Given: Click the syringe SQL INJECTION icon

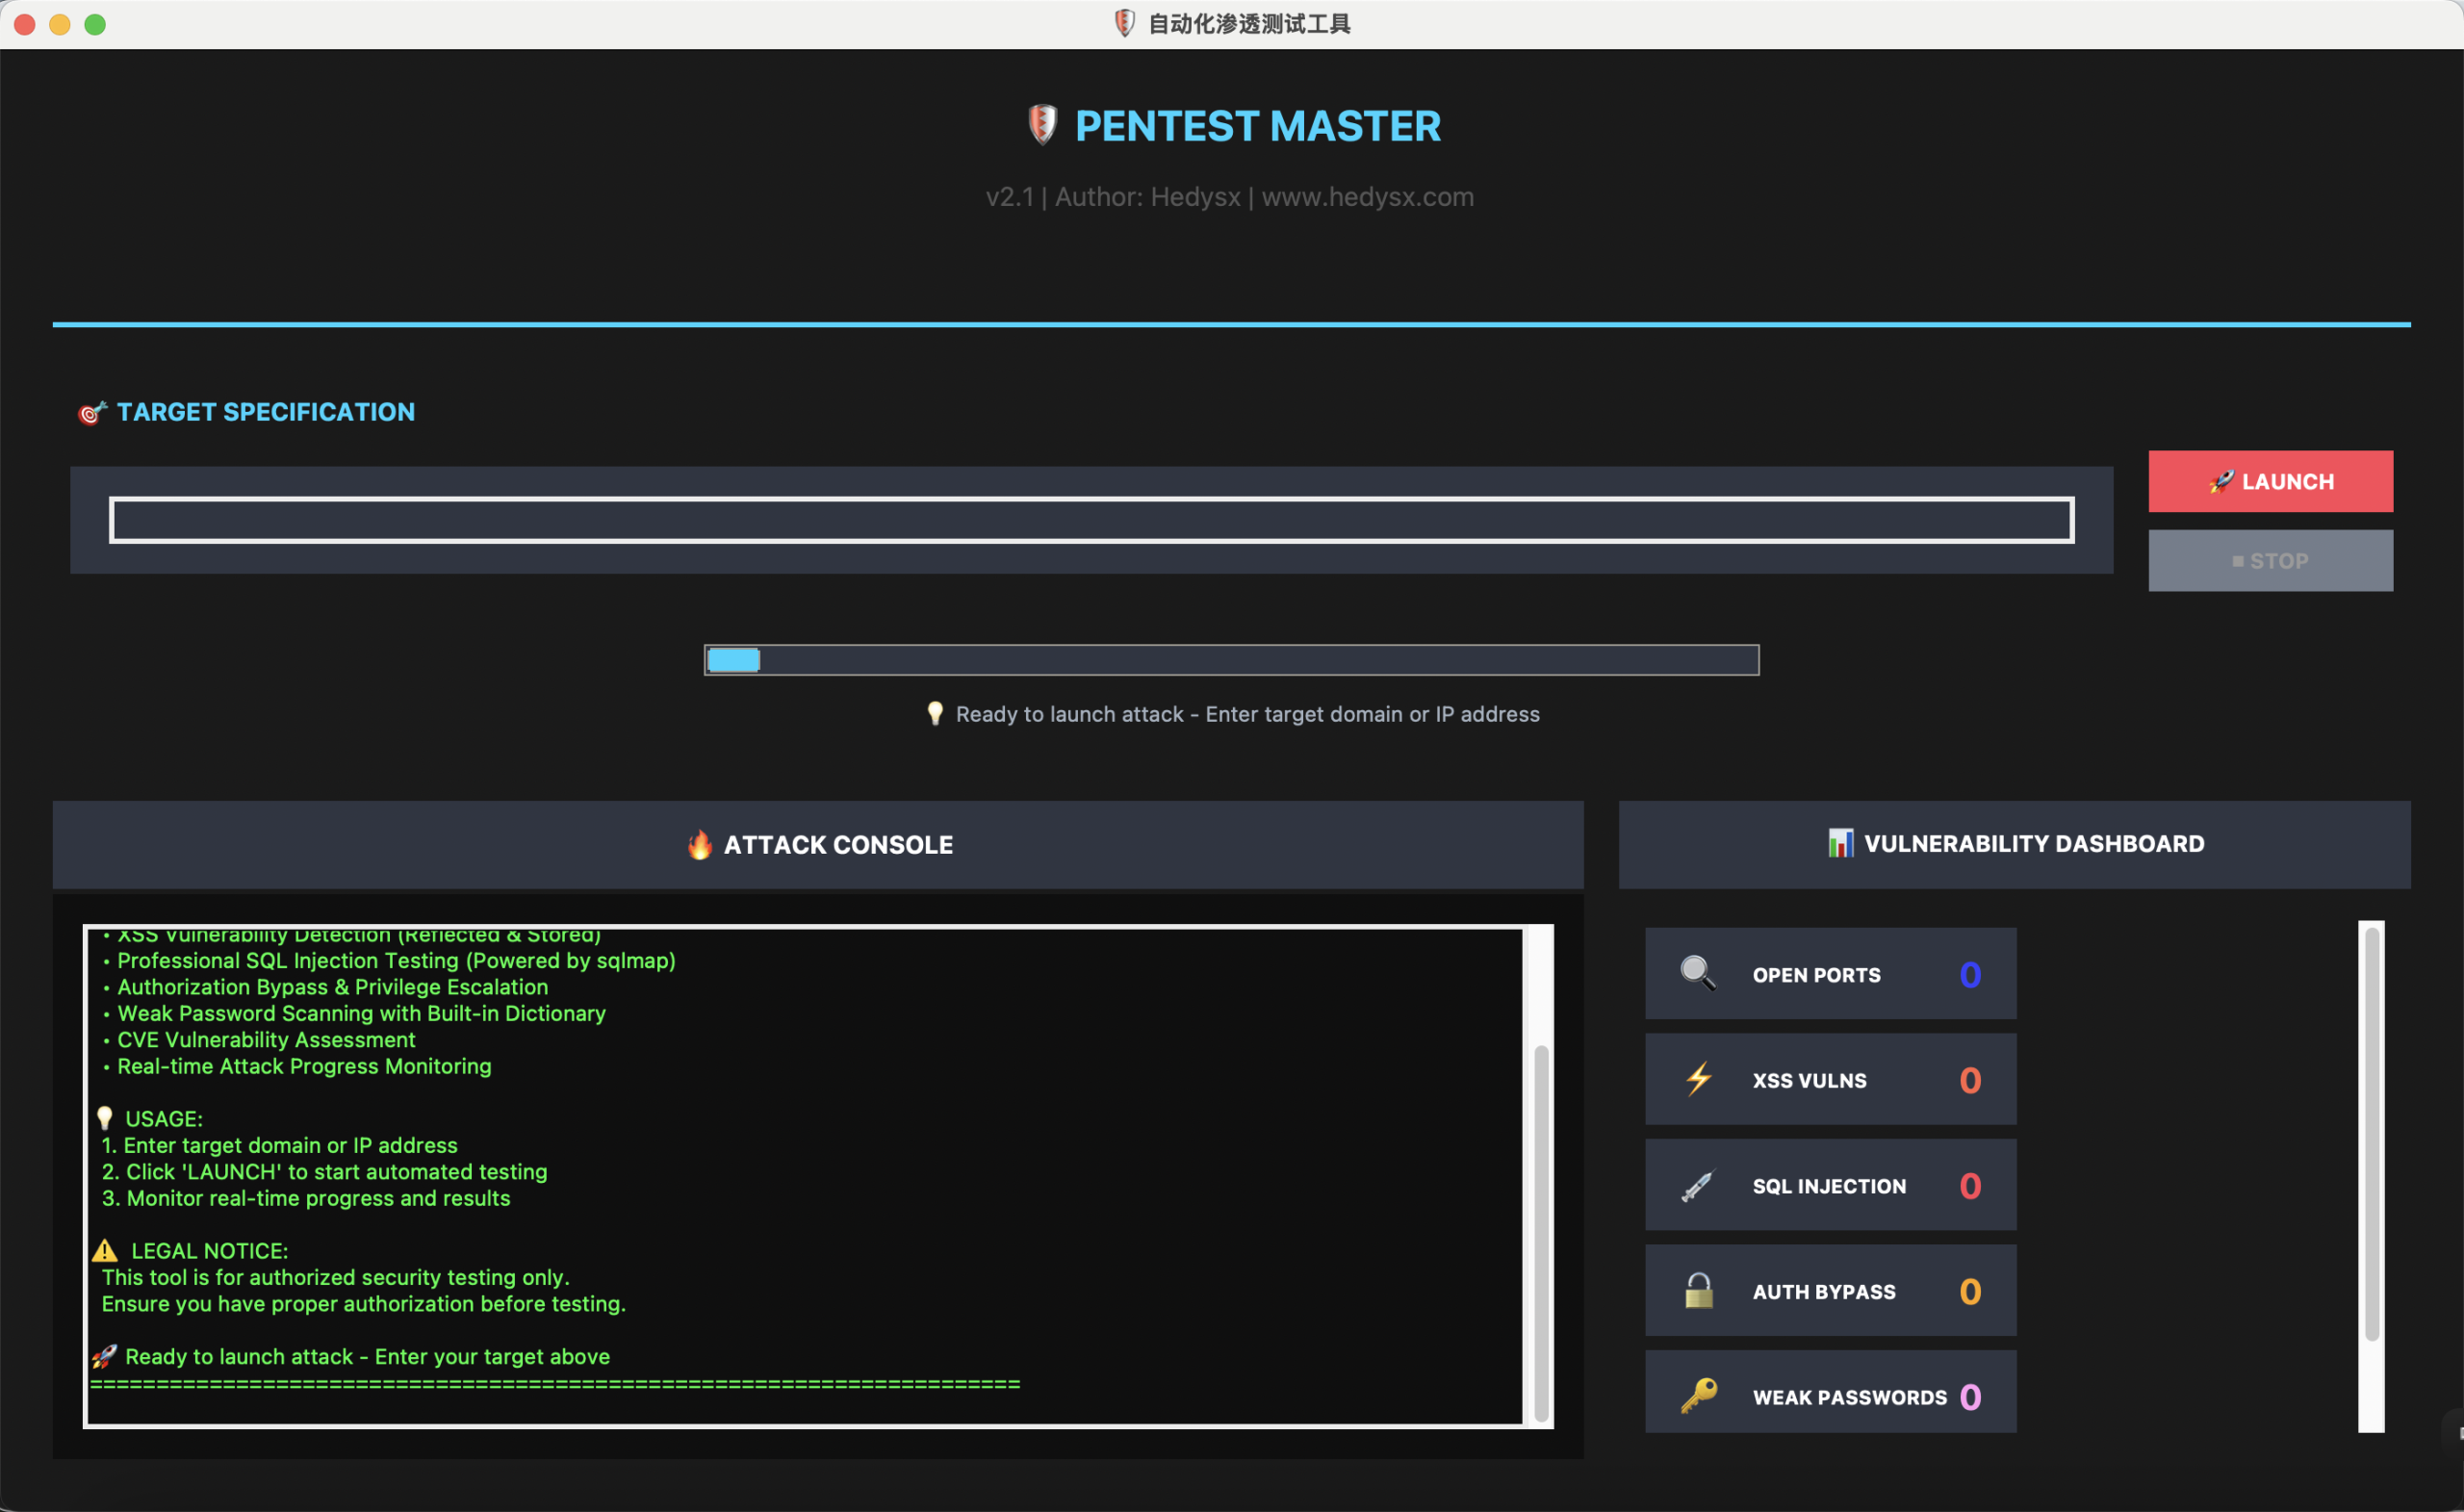Looking at the screenshot, I should [1698, 1186].
